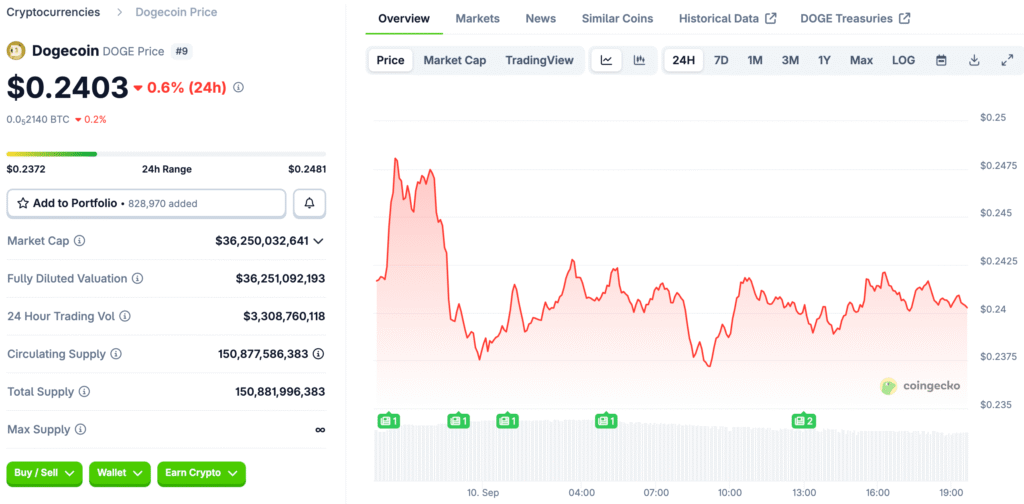
Task: Click the star in Add to Portfolio
Action: coord(23,203)
